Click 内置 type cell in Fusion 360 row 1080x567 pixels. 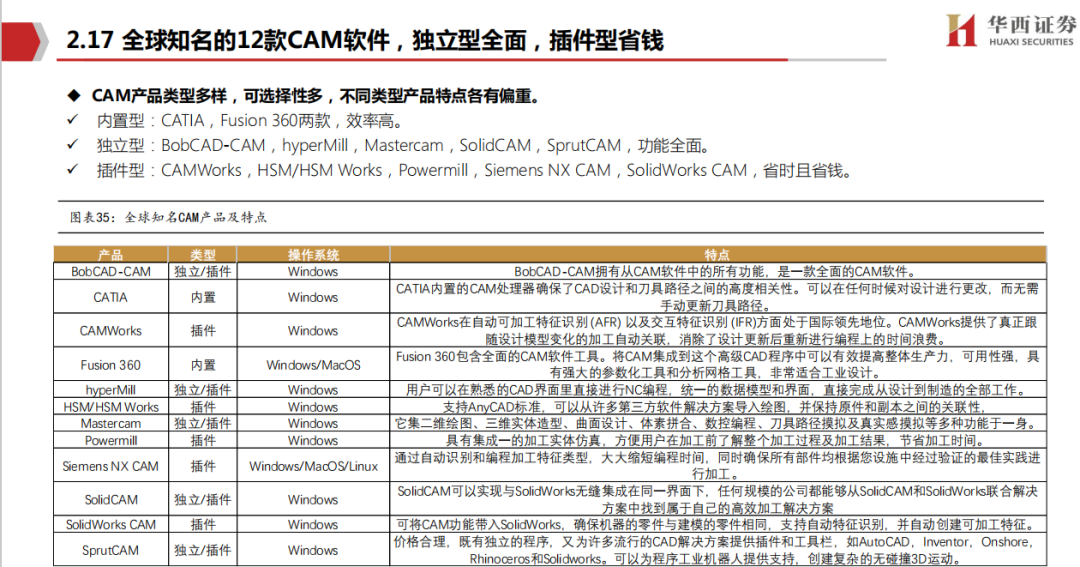pyautogui.click(x=203, y=364)
